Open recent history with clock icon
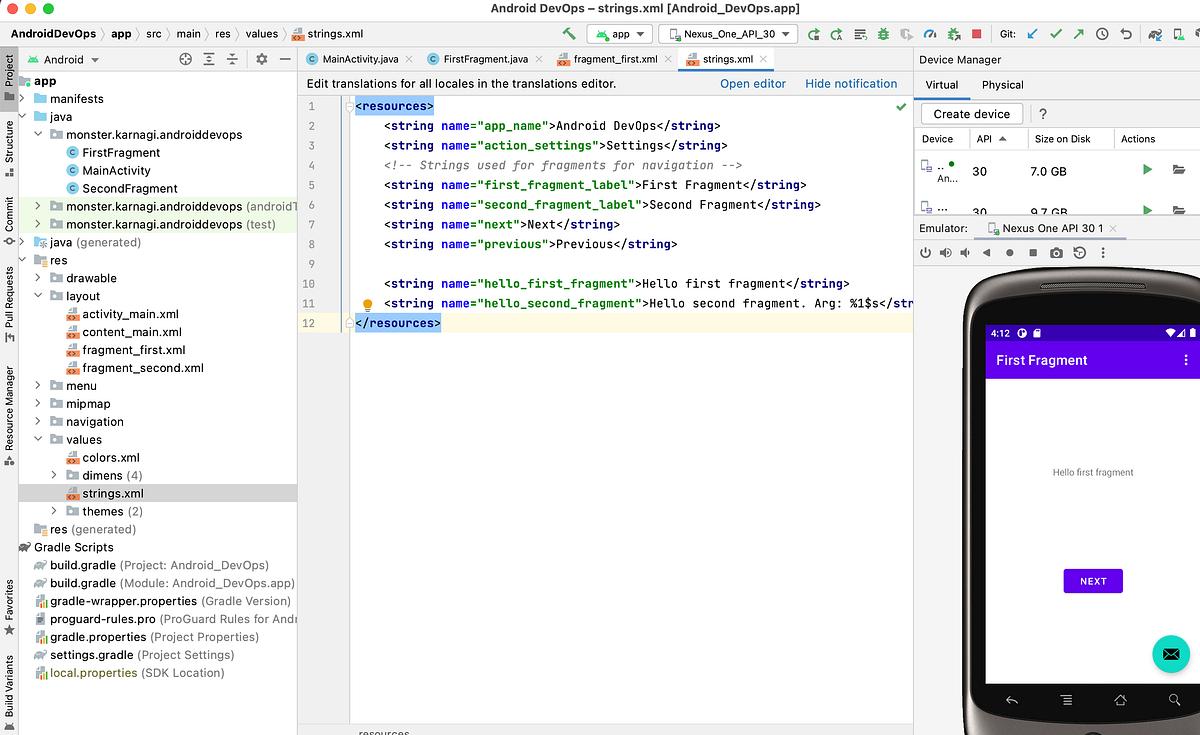 (x=1102, y=33)
